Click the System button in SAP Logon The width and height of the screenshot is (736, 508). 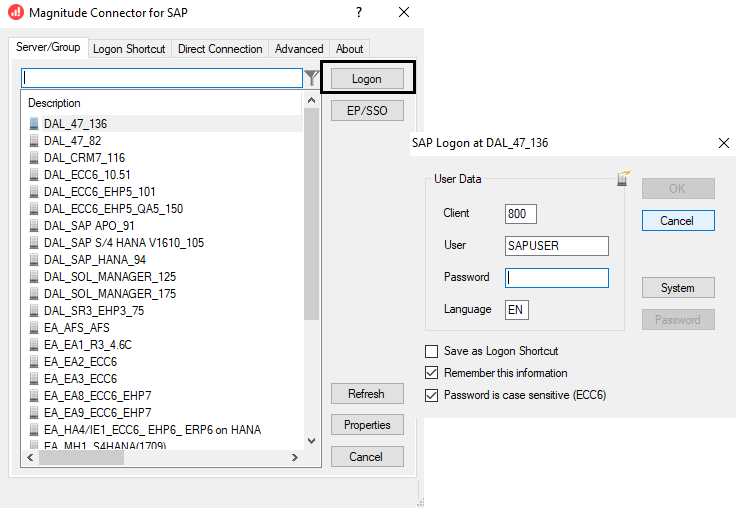tap(677, 288)
